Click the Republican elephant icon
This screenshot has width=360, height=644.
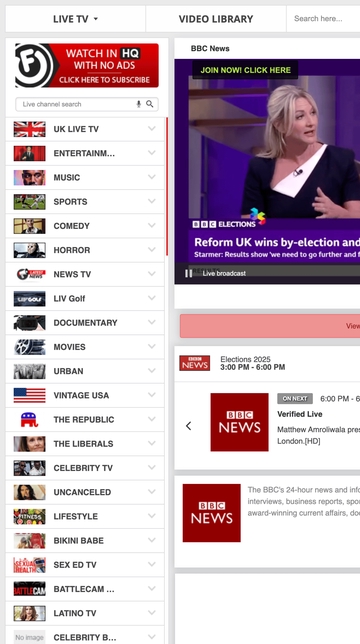(30, 419)
